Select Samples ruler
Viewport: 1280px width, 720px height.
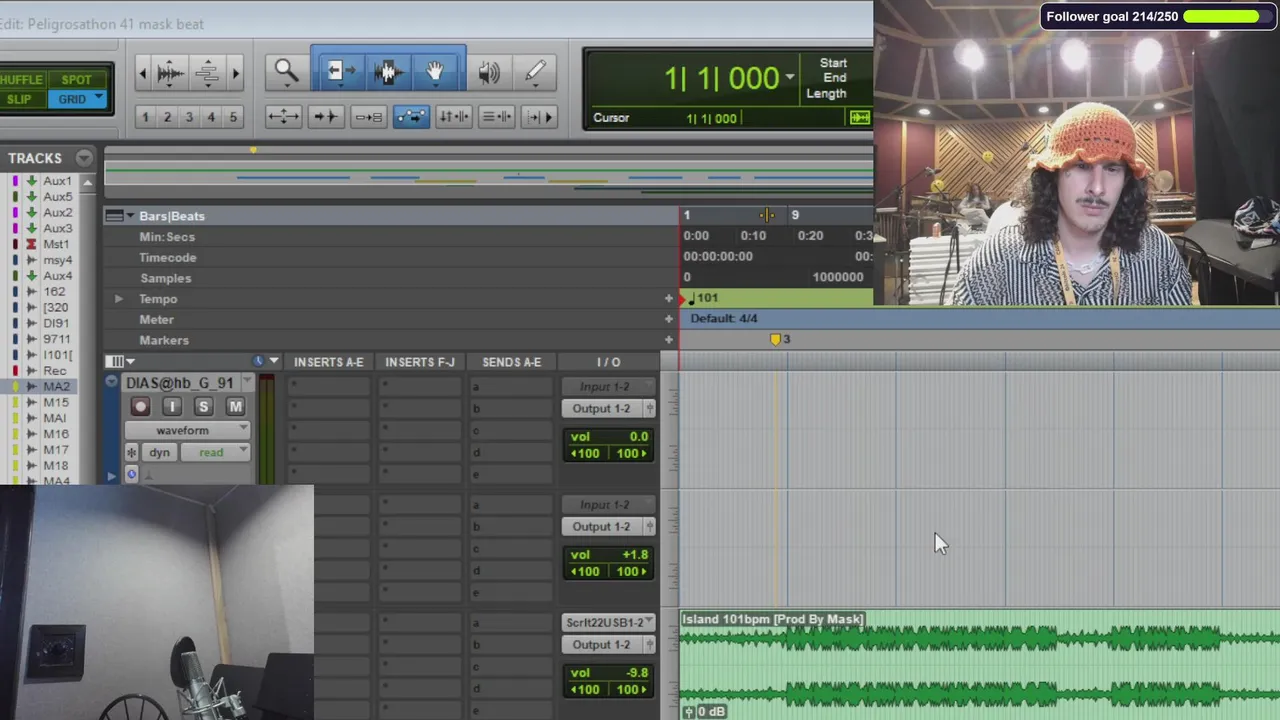point(165,279)
